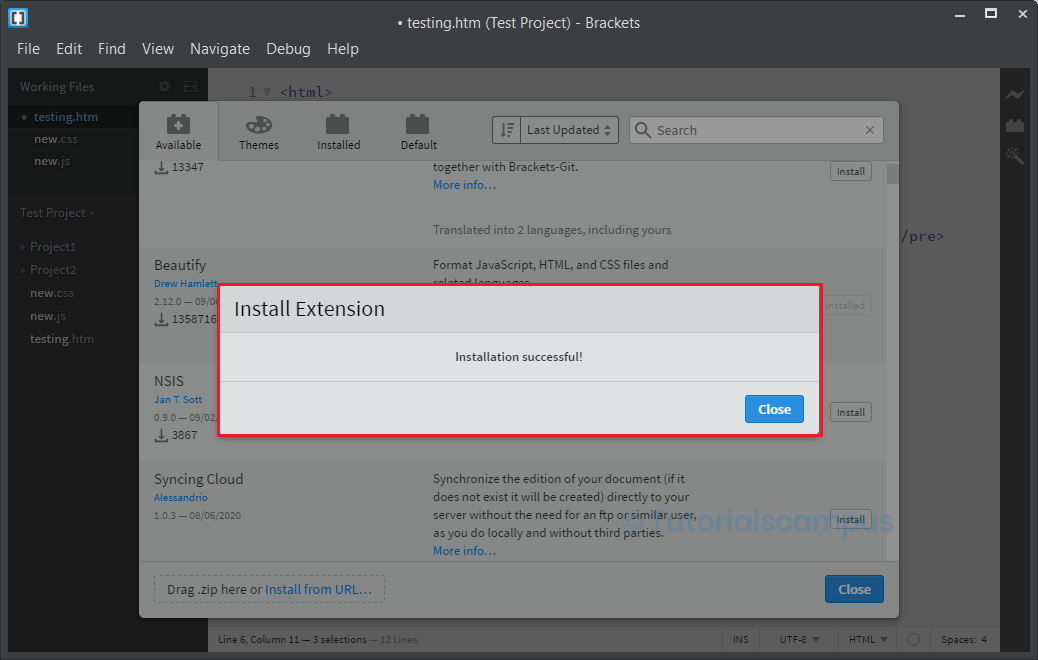Click the Install from URL link
The height and width of the screenshot is (660, 1038).
318,590
